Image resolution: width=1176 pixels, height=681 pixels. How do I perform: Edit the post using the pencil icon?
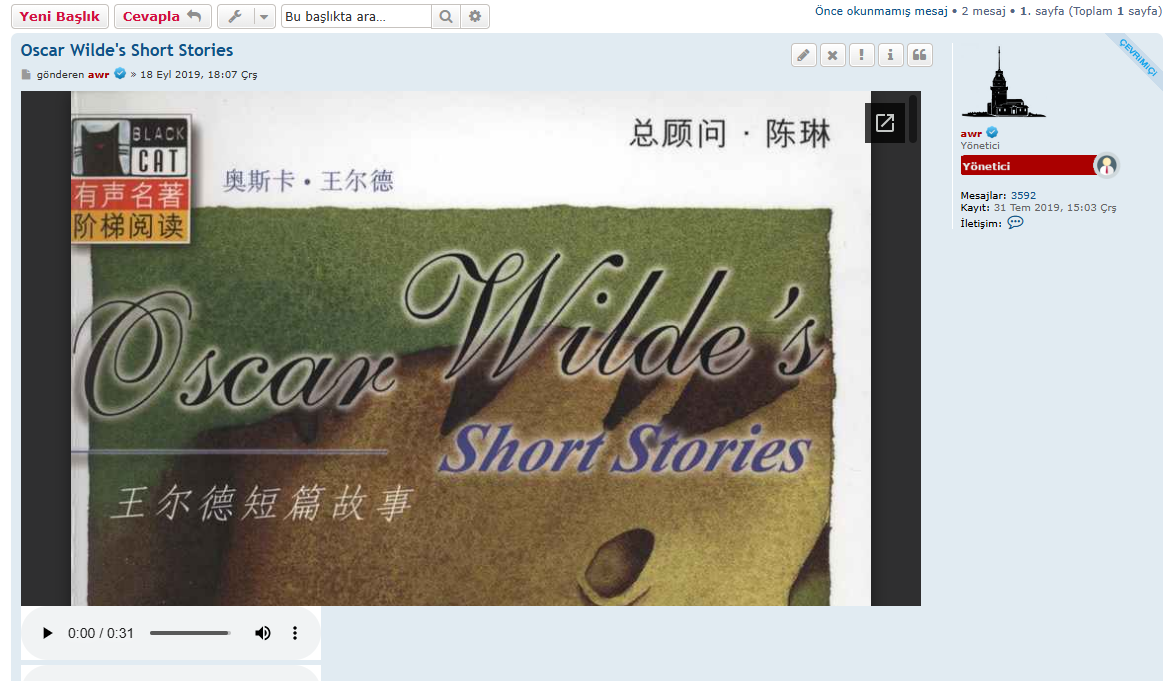pos(803,55)
